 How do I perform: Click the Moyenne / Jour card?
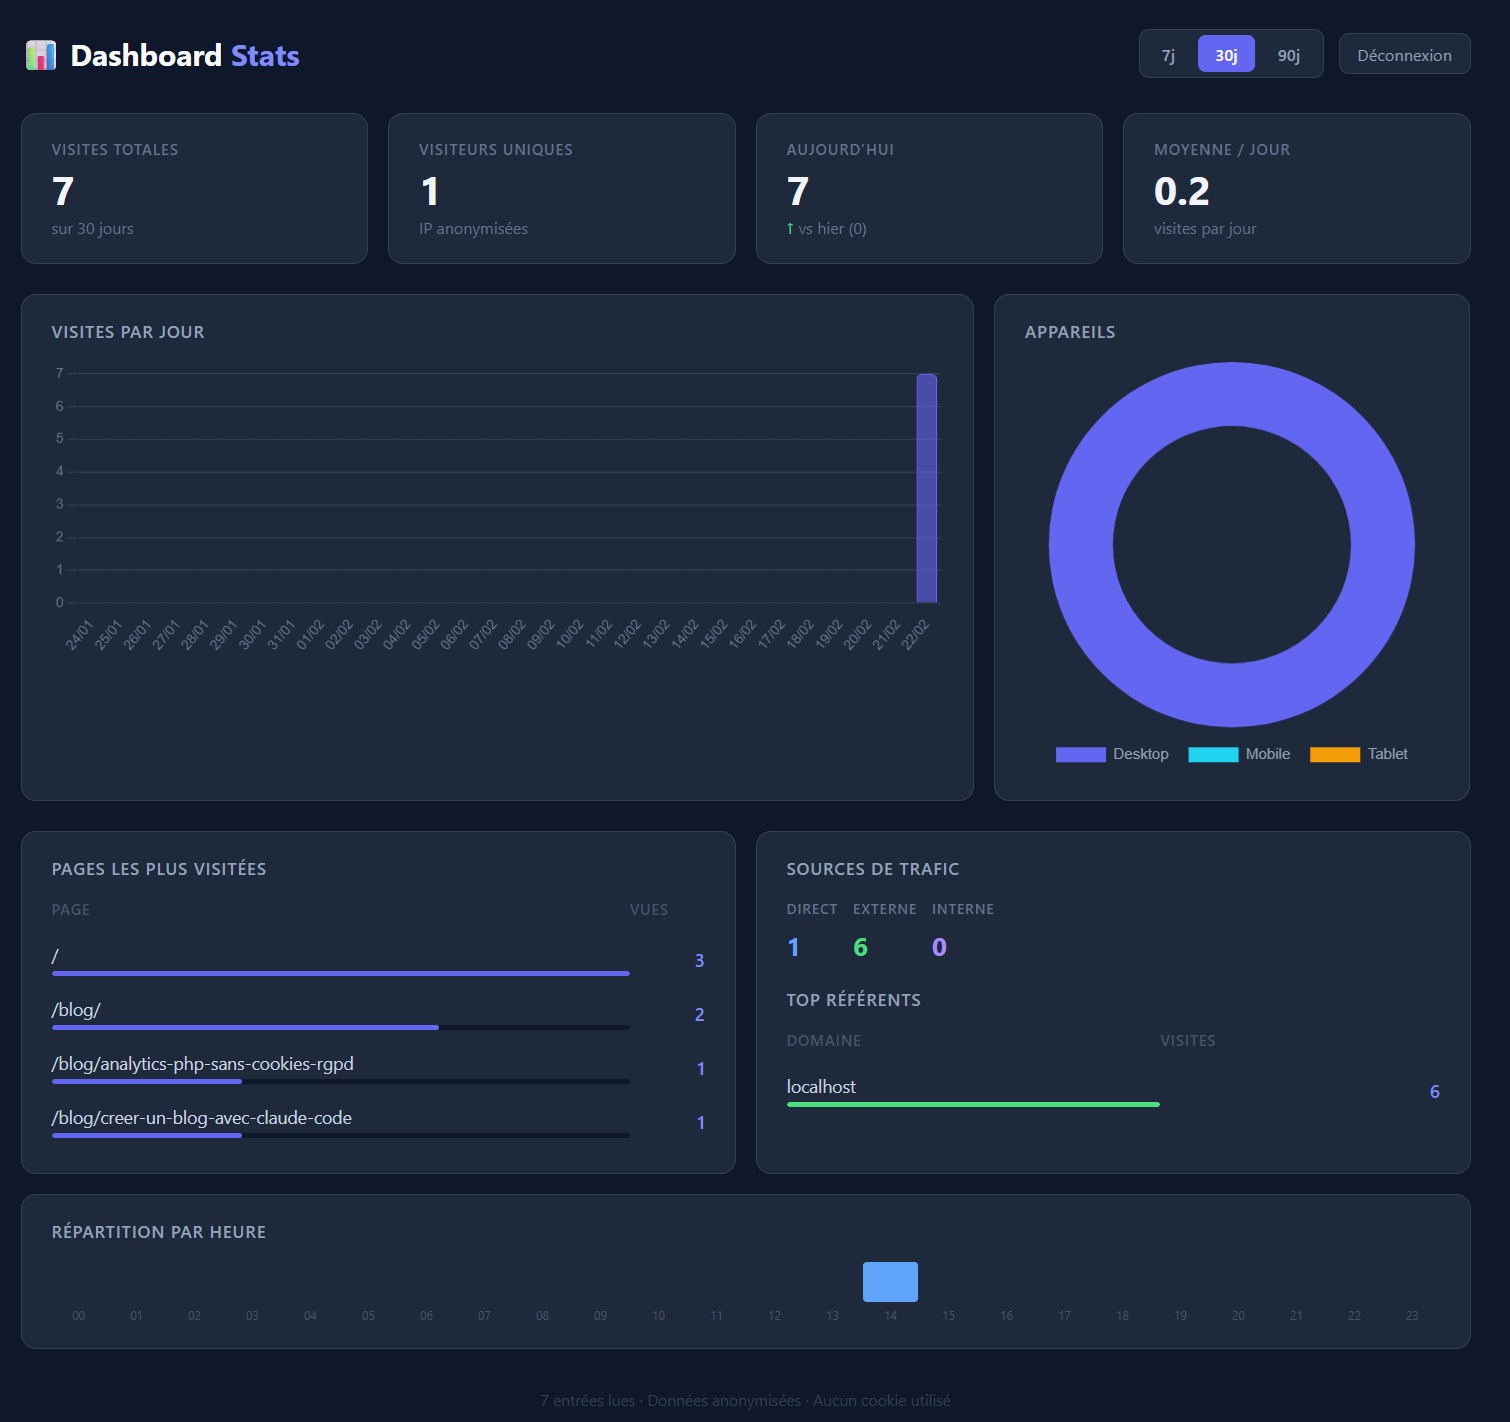pos(1296,189)
